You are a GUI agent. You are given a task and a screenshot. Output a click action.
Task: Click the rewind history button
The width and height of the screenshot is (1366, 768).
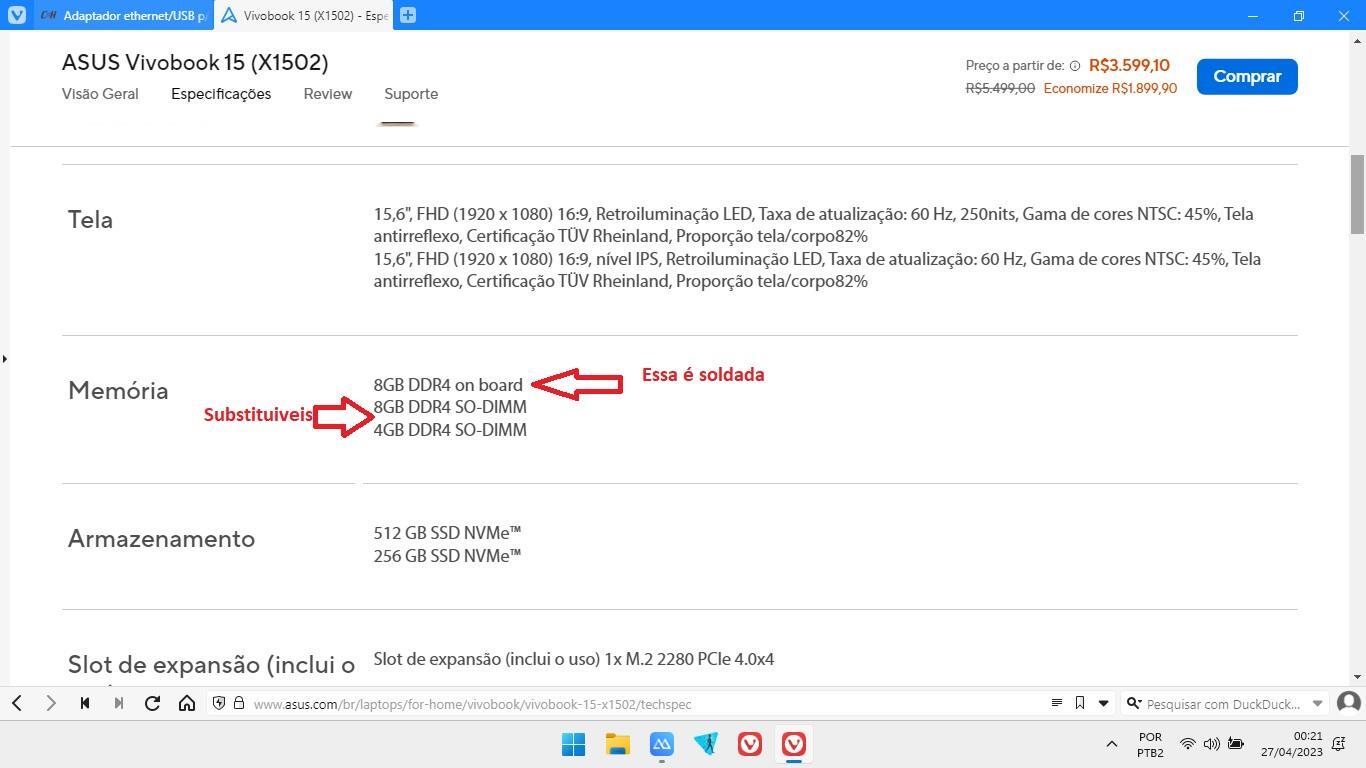[x=85, y=703]
